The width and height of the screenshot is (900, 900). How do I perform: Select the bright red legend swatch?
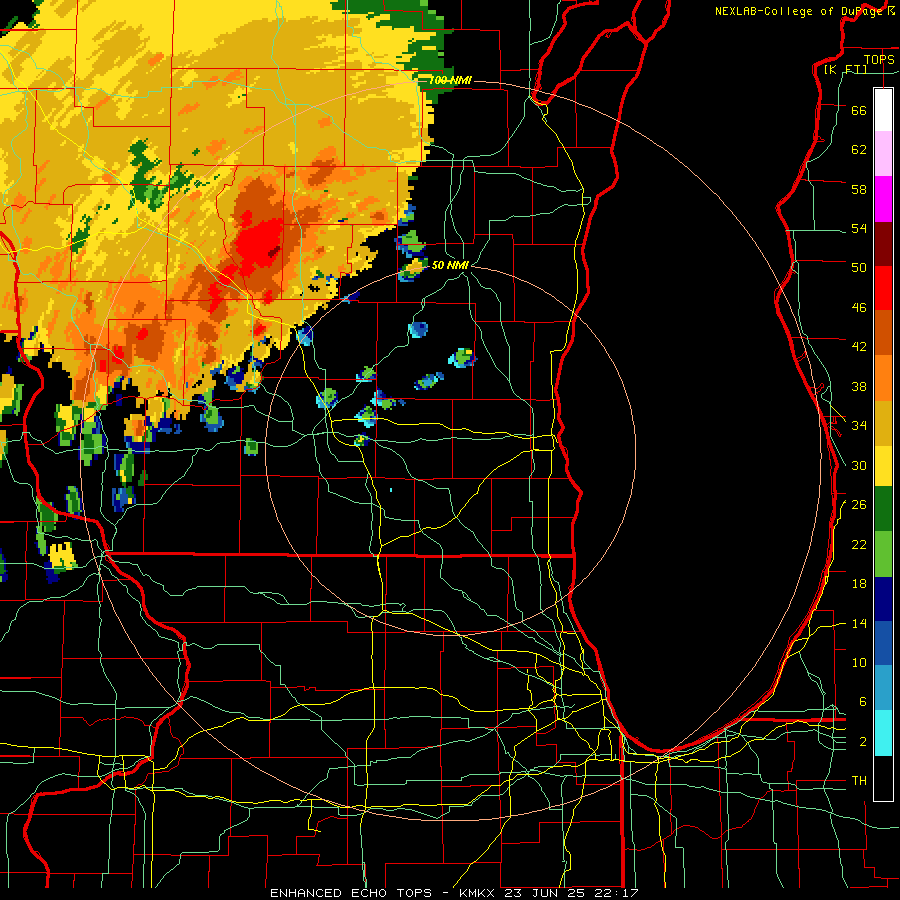tap(883, 288)
